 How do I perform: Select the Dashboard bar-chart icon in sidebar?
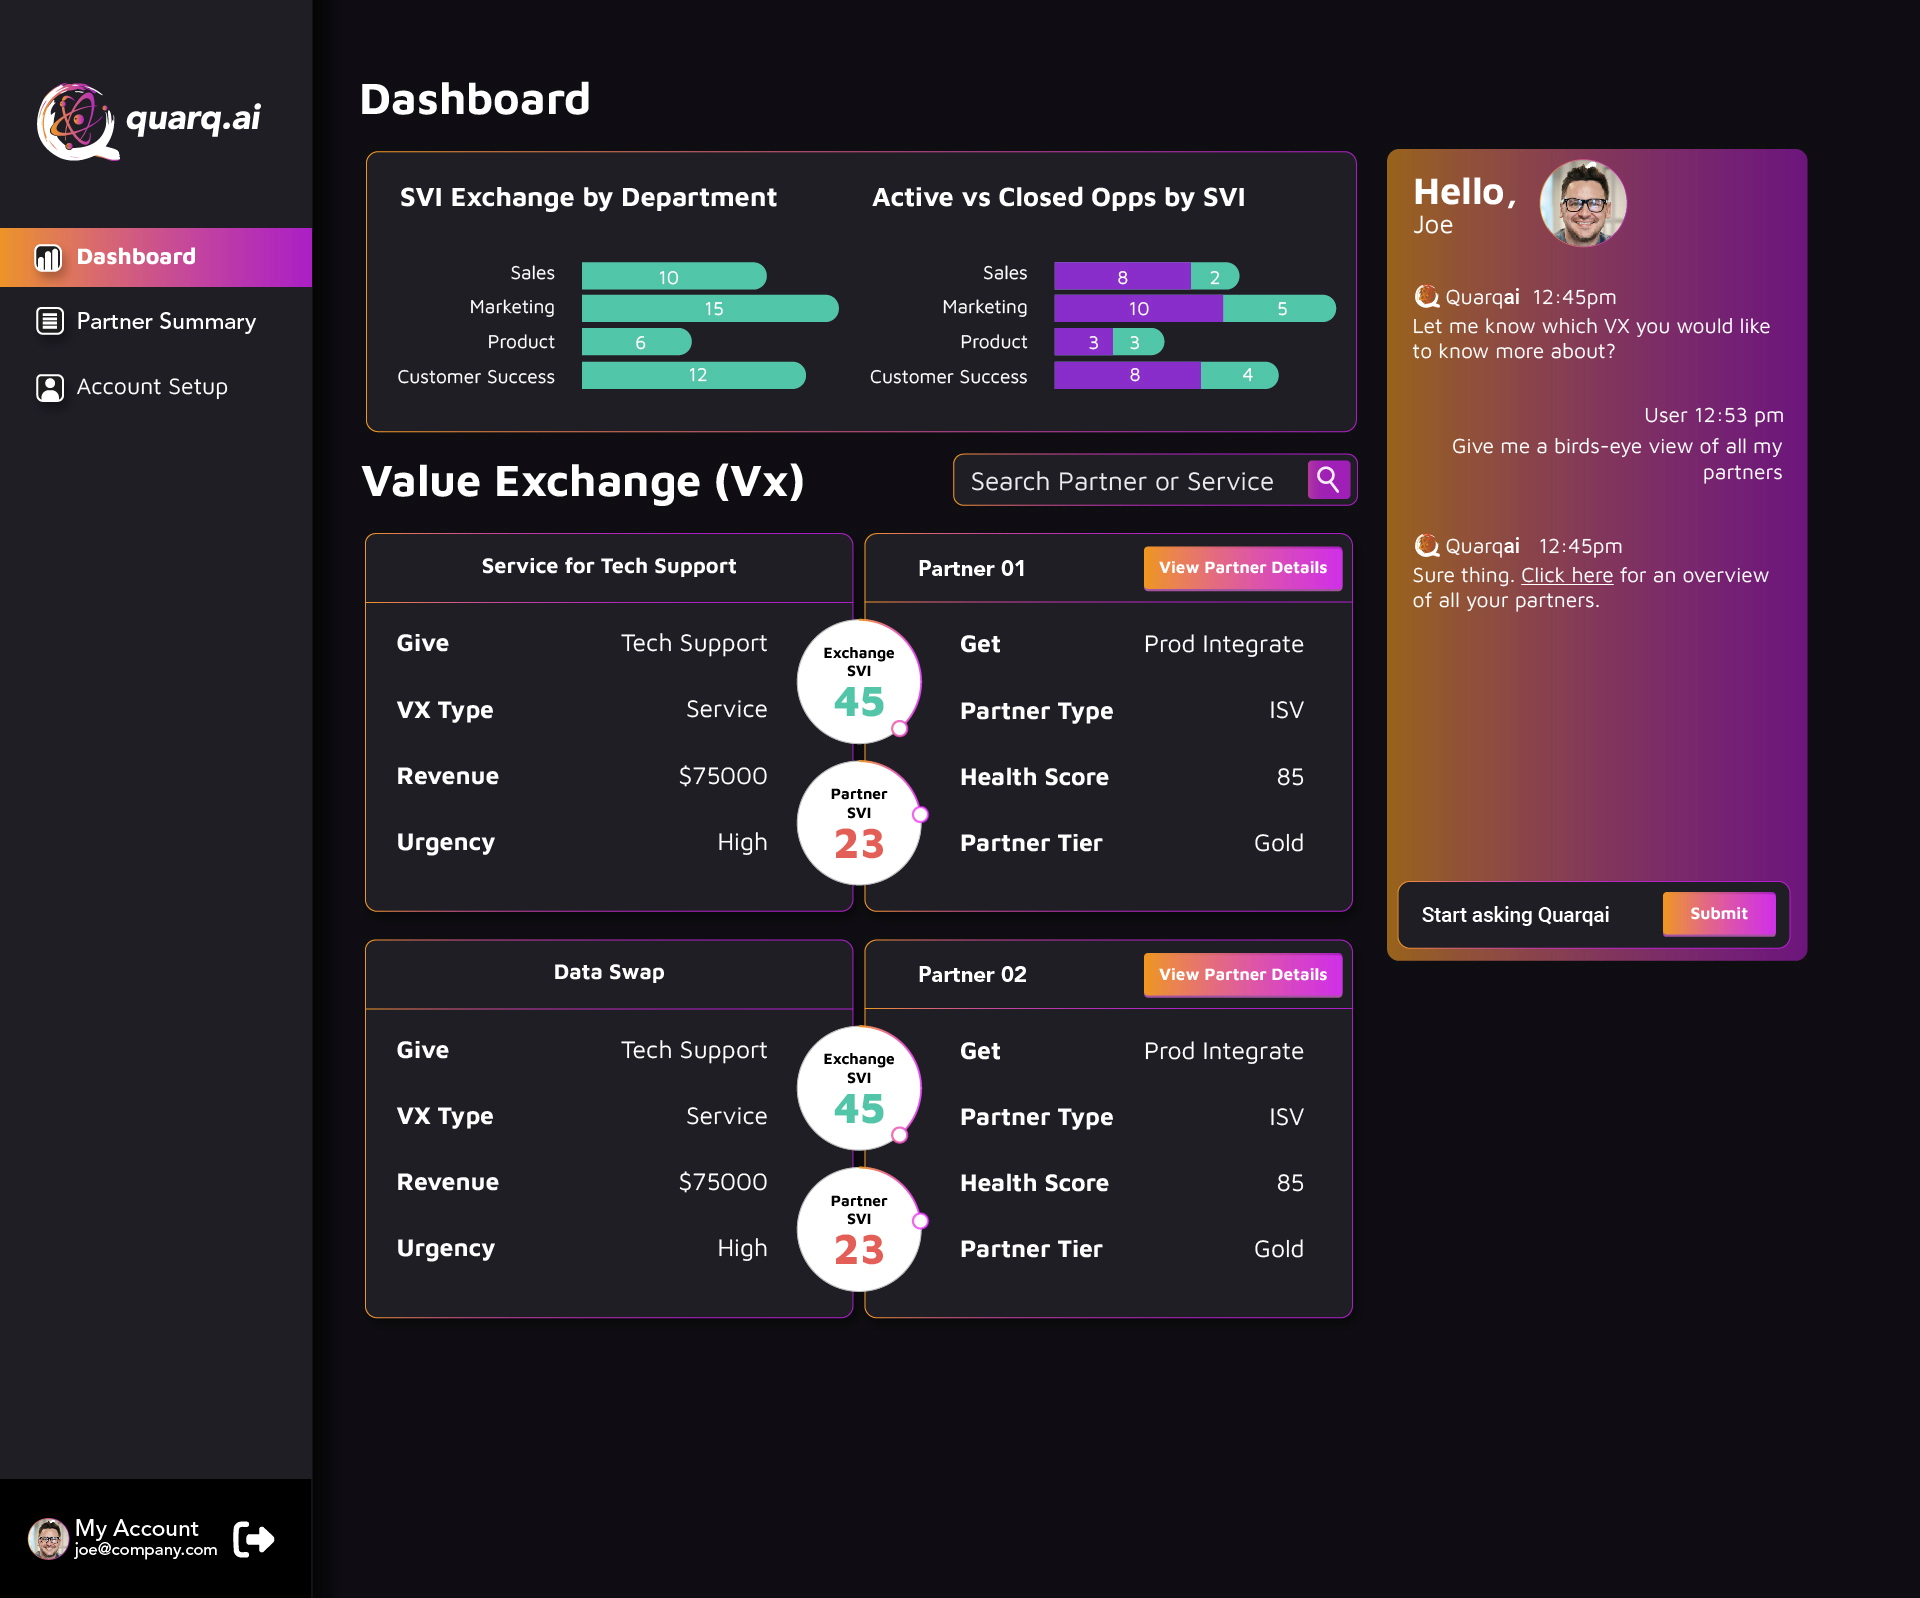click(x=47, y=257)
